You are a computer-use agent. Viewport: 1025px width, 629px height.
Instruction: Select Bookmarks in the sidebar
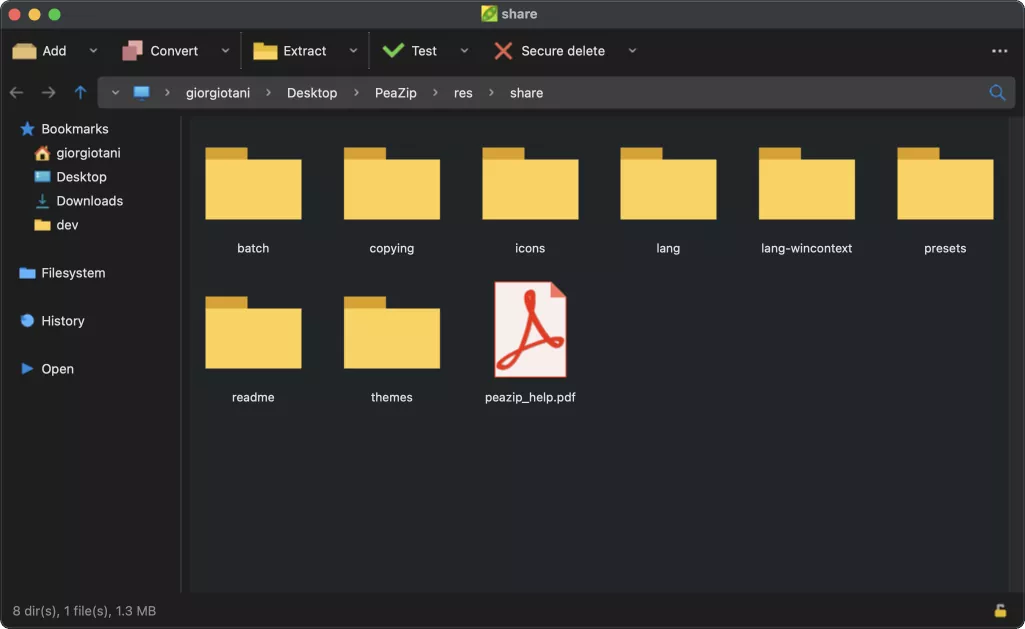[x=64, y=129]
